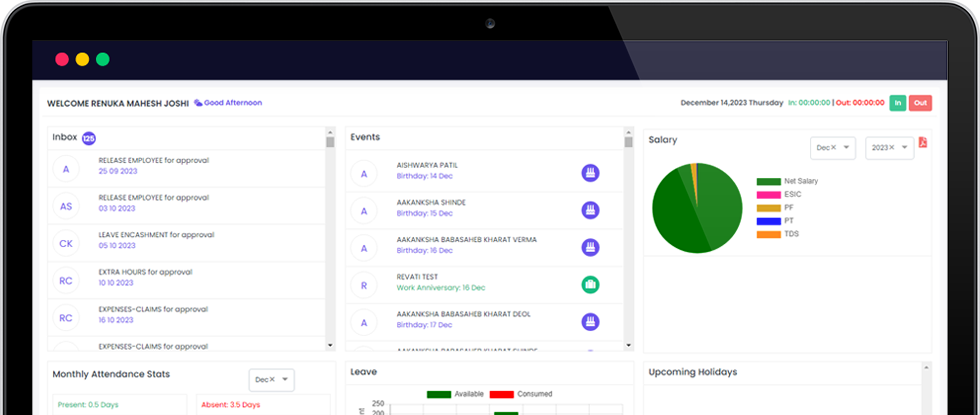Open the Salary month dropdown showing Dec
The width and height of the screenshot is (980, 415).
pos(846,147)
